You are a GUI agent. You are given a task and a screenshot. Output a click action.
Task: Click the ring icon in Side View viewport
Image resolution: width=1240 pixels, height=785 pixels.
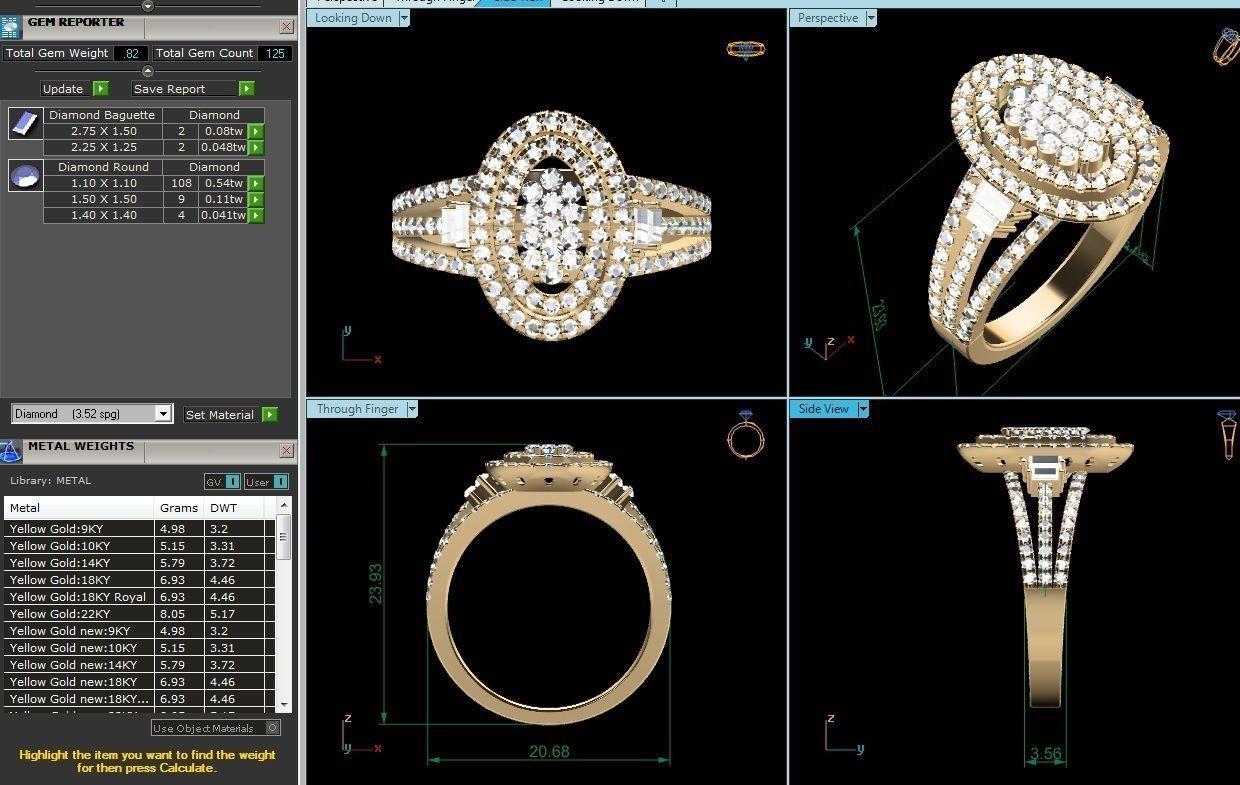[x=1227, y=435]
